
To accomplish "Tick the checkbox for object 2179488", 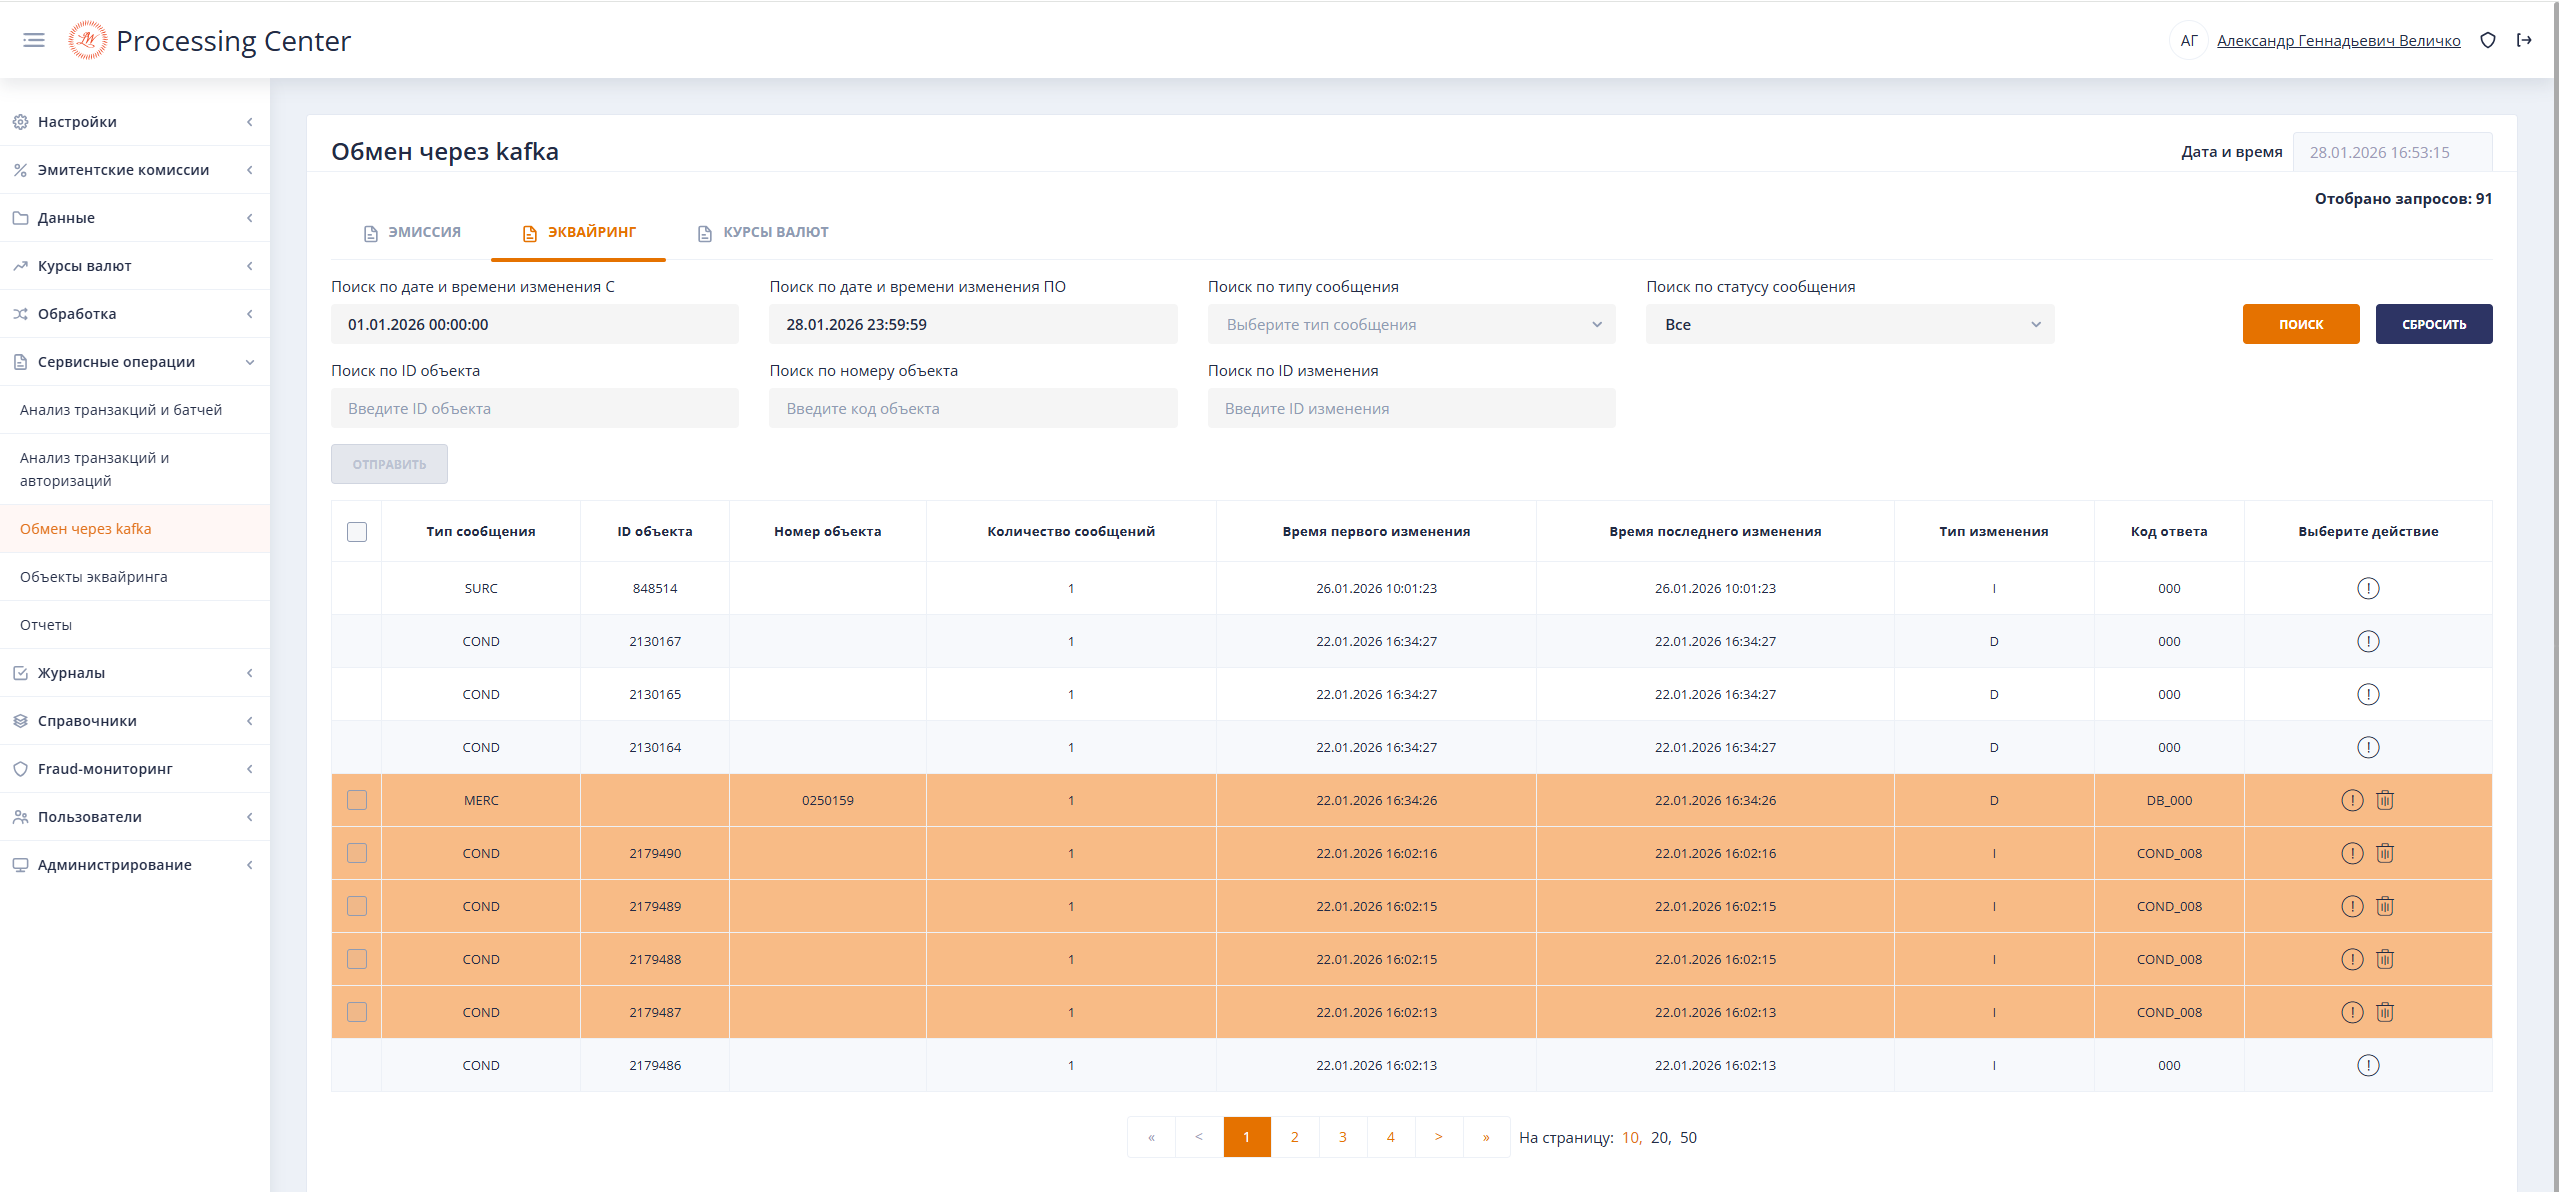I will pyautogui.click(x=357, y=959).
